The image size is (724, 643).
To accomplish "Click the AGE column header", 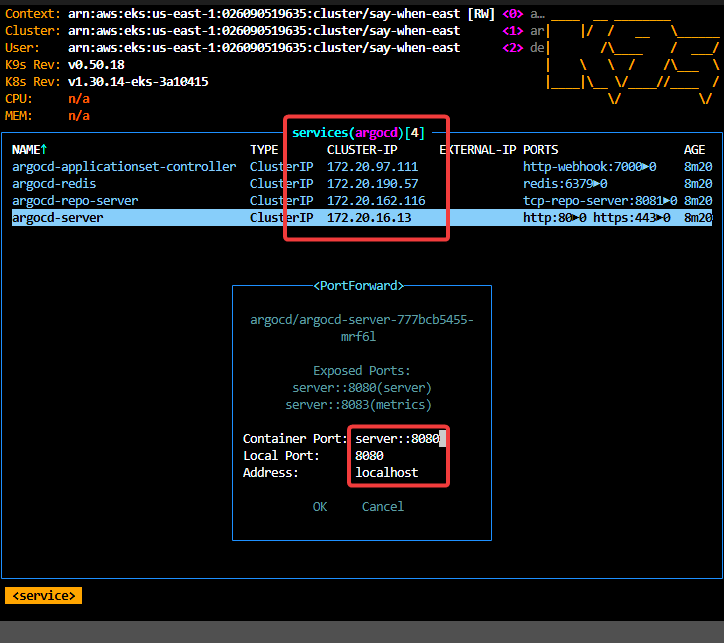I will tap(694, 150).
